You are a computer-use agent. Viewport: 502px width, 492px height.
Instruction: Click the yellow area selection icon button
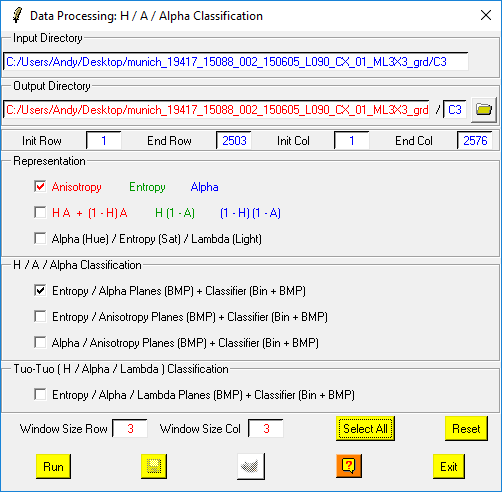click(x=154, y=466)
